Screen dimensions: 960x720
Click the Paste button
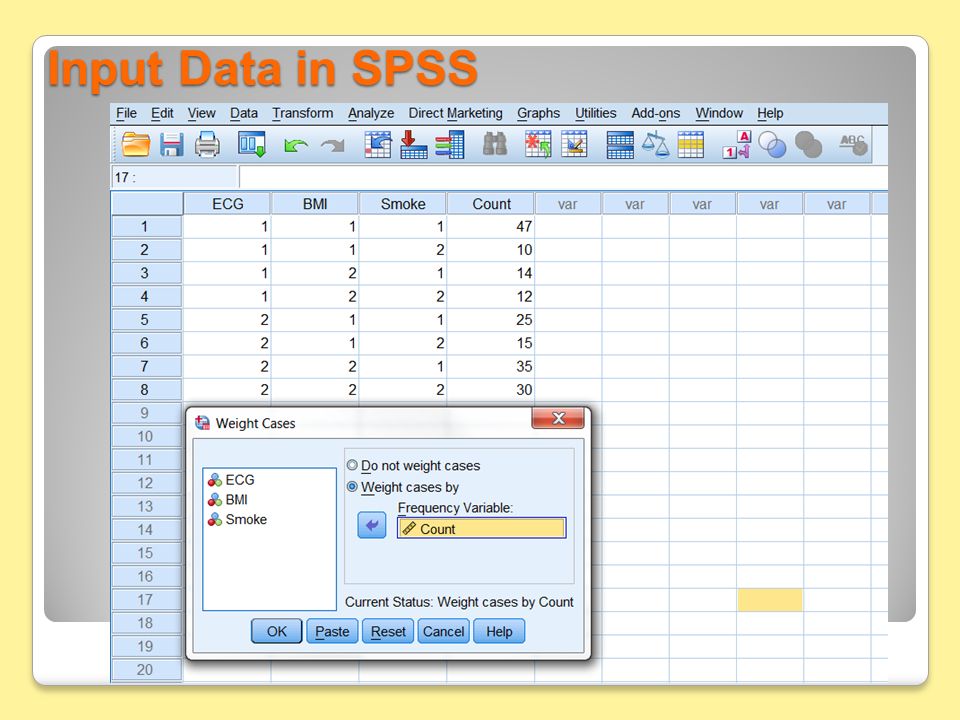click(332, 631)
